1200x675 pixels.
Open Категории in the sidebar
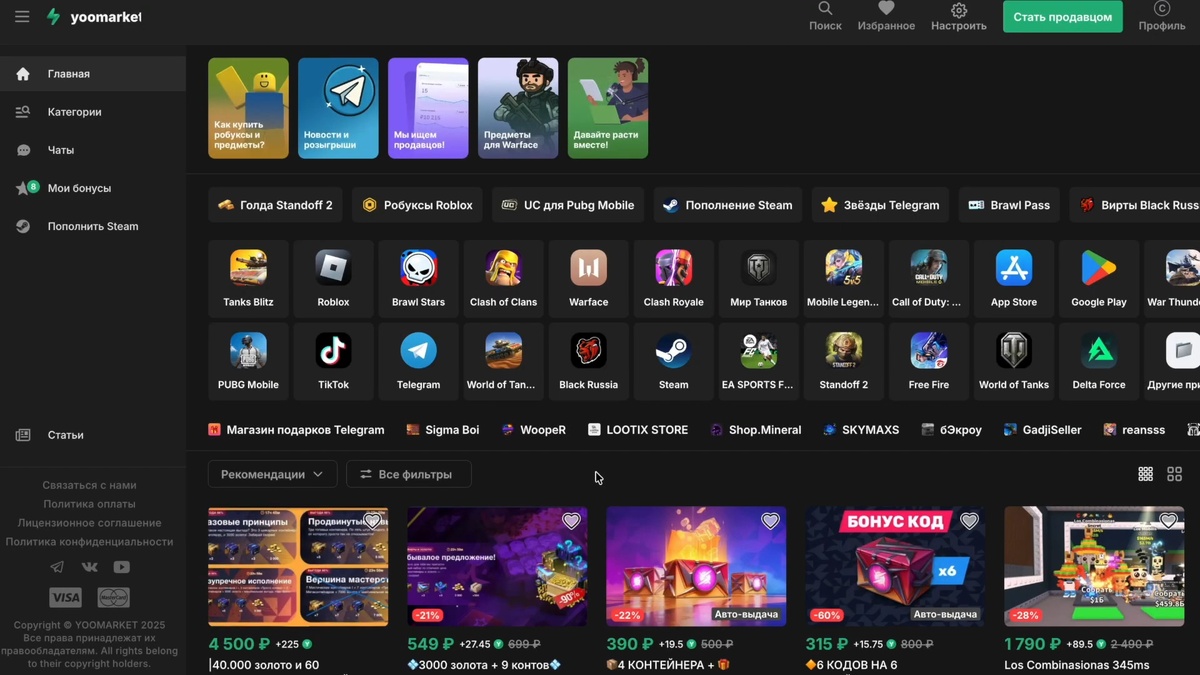point(93,112)
